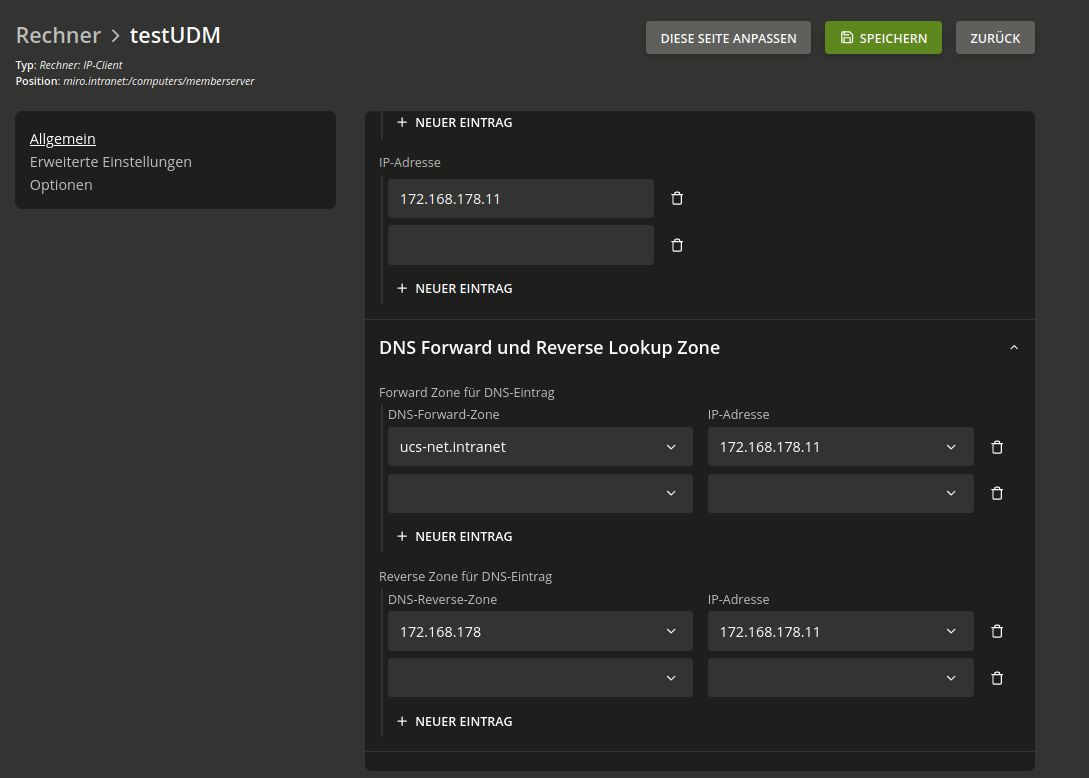Image resolution: width=1089 pixels, height=778 pixels.
Task: Switch to Erweiterte Einstellungen tab
Action: 110,162
